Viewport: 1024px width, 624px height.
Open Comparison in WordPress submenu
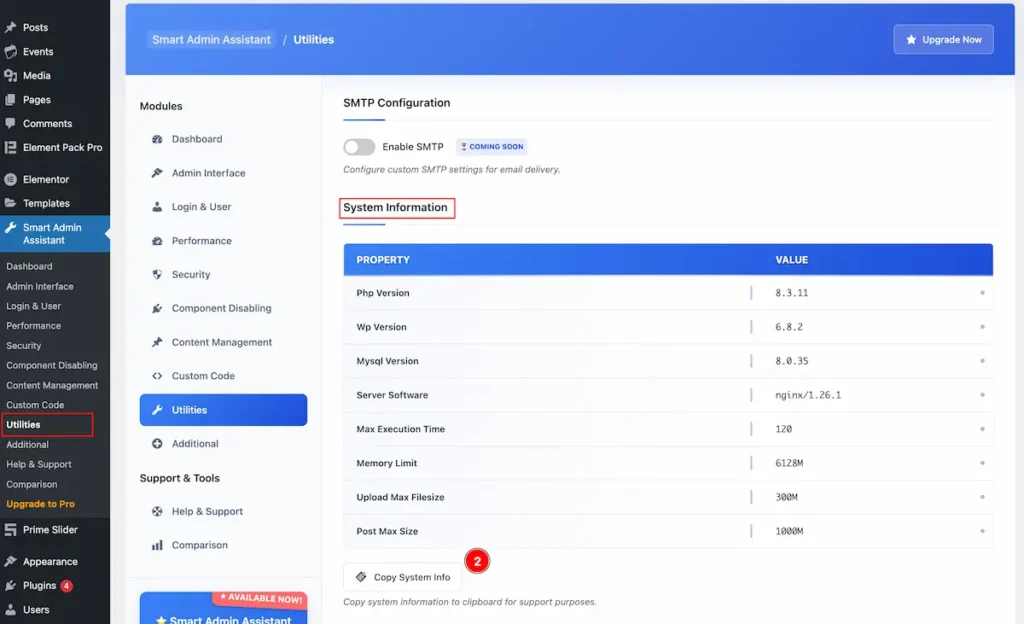31,484
